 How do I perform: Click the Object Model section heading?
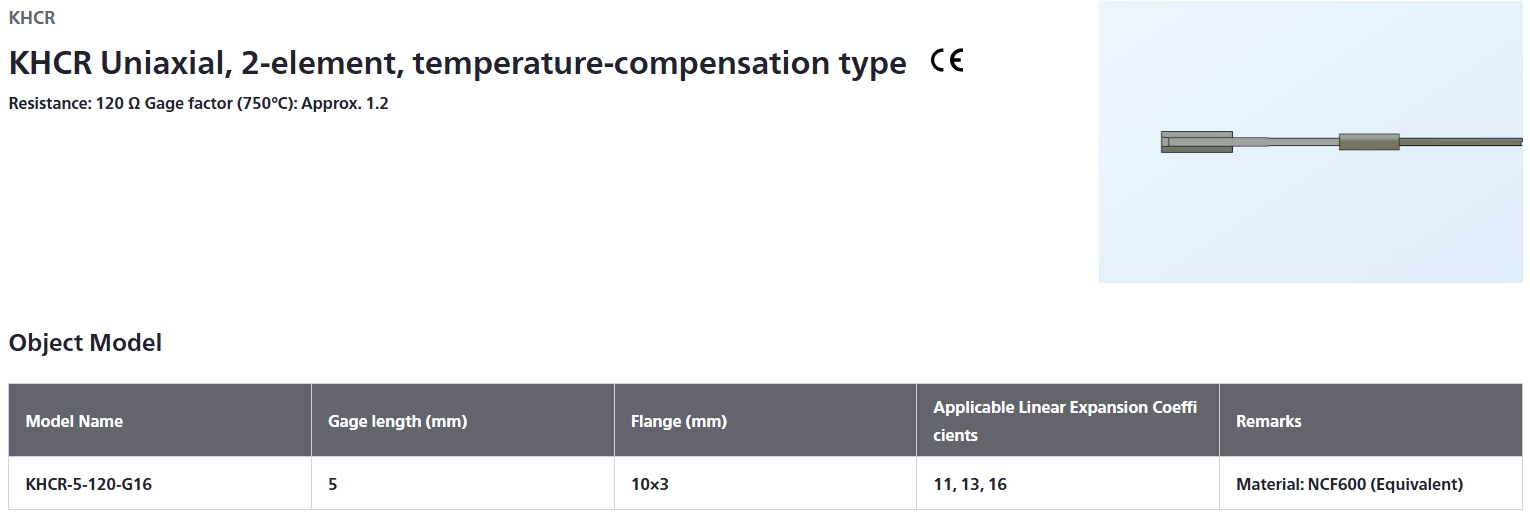tap(85, 343)
